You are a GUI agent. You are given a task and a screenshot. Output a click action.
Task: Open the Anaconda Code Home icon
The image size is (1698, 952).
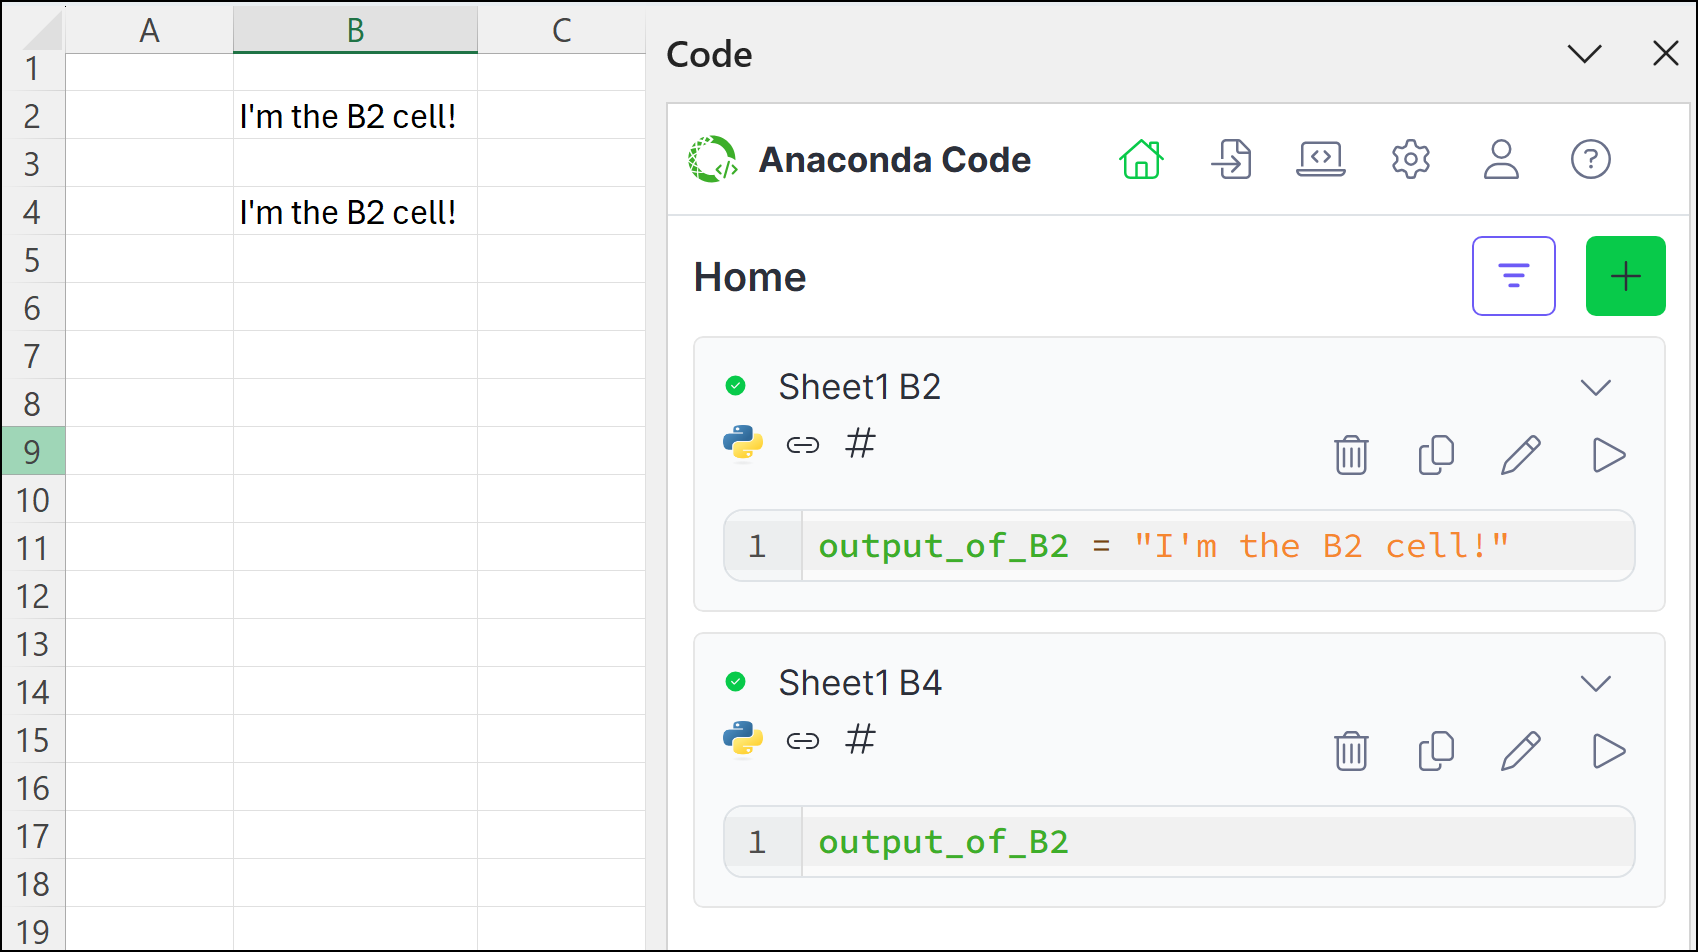point(1141,159)
